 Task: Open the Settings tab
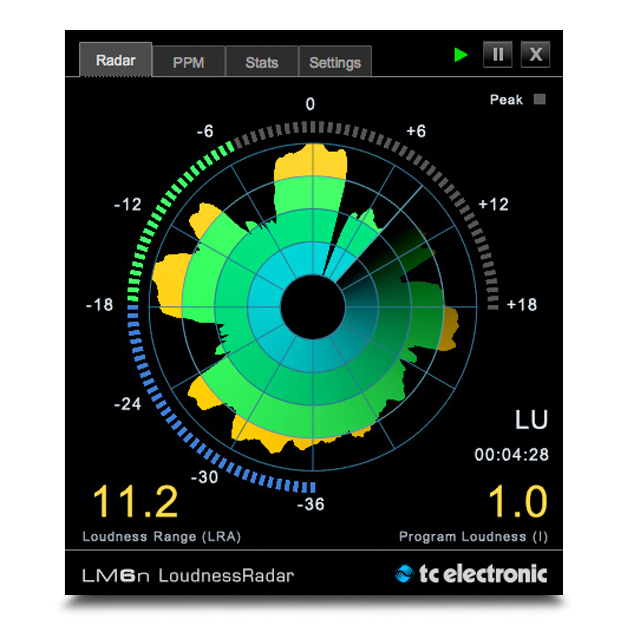(334, 62)
